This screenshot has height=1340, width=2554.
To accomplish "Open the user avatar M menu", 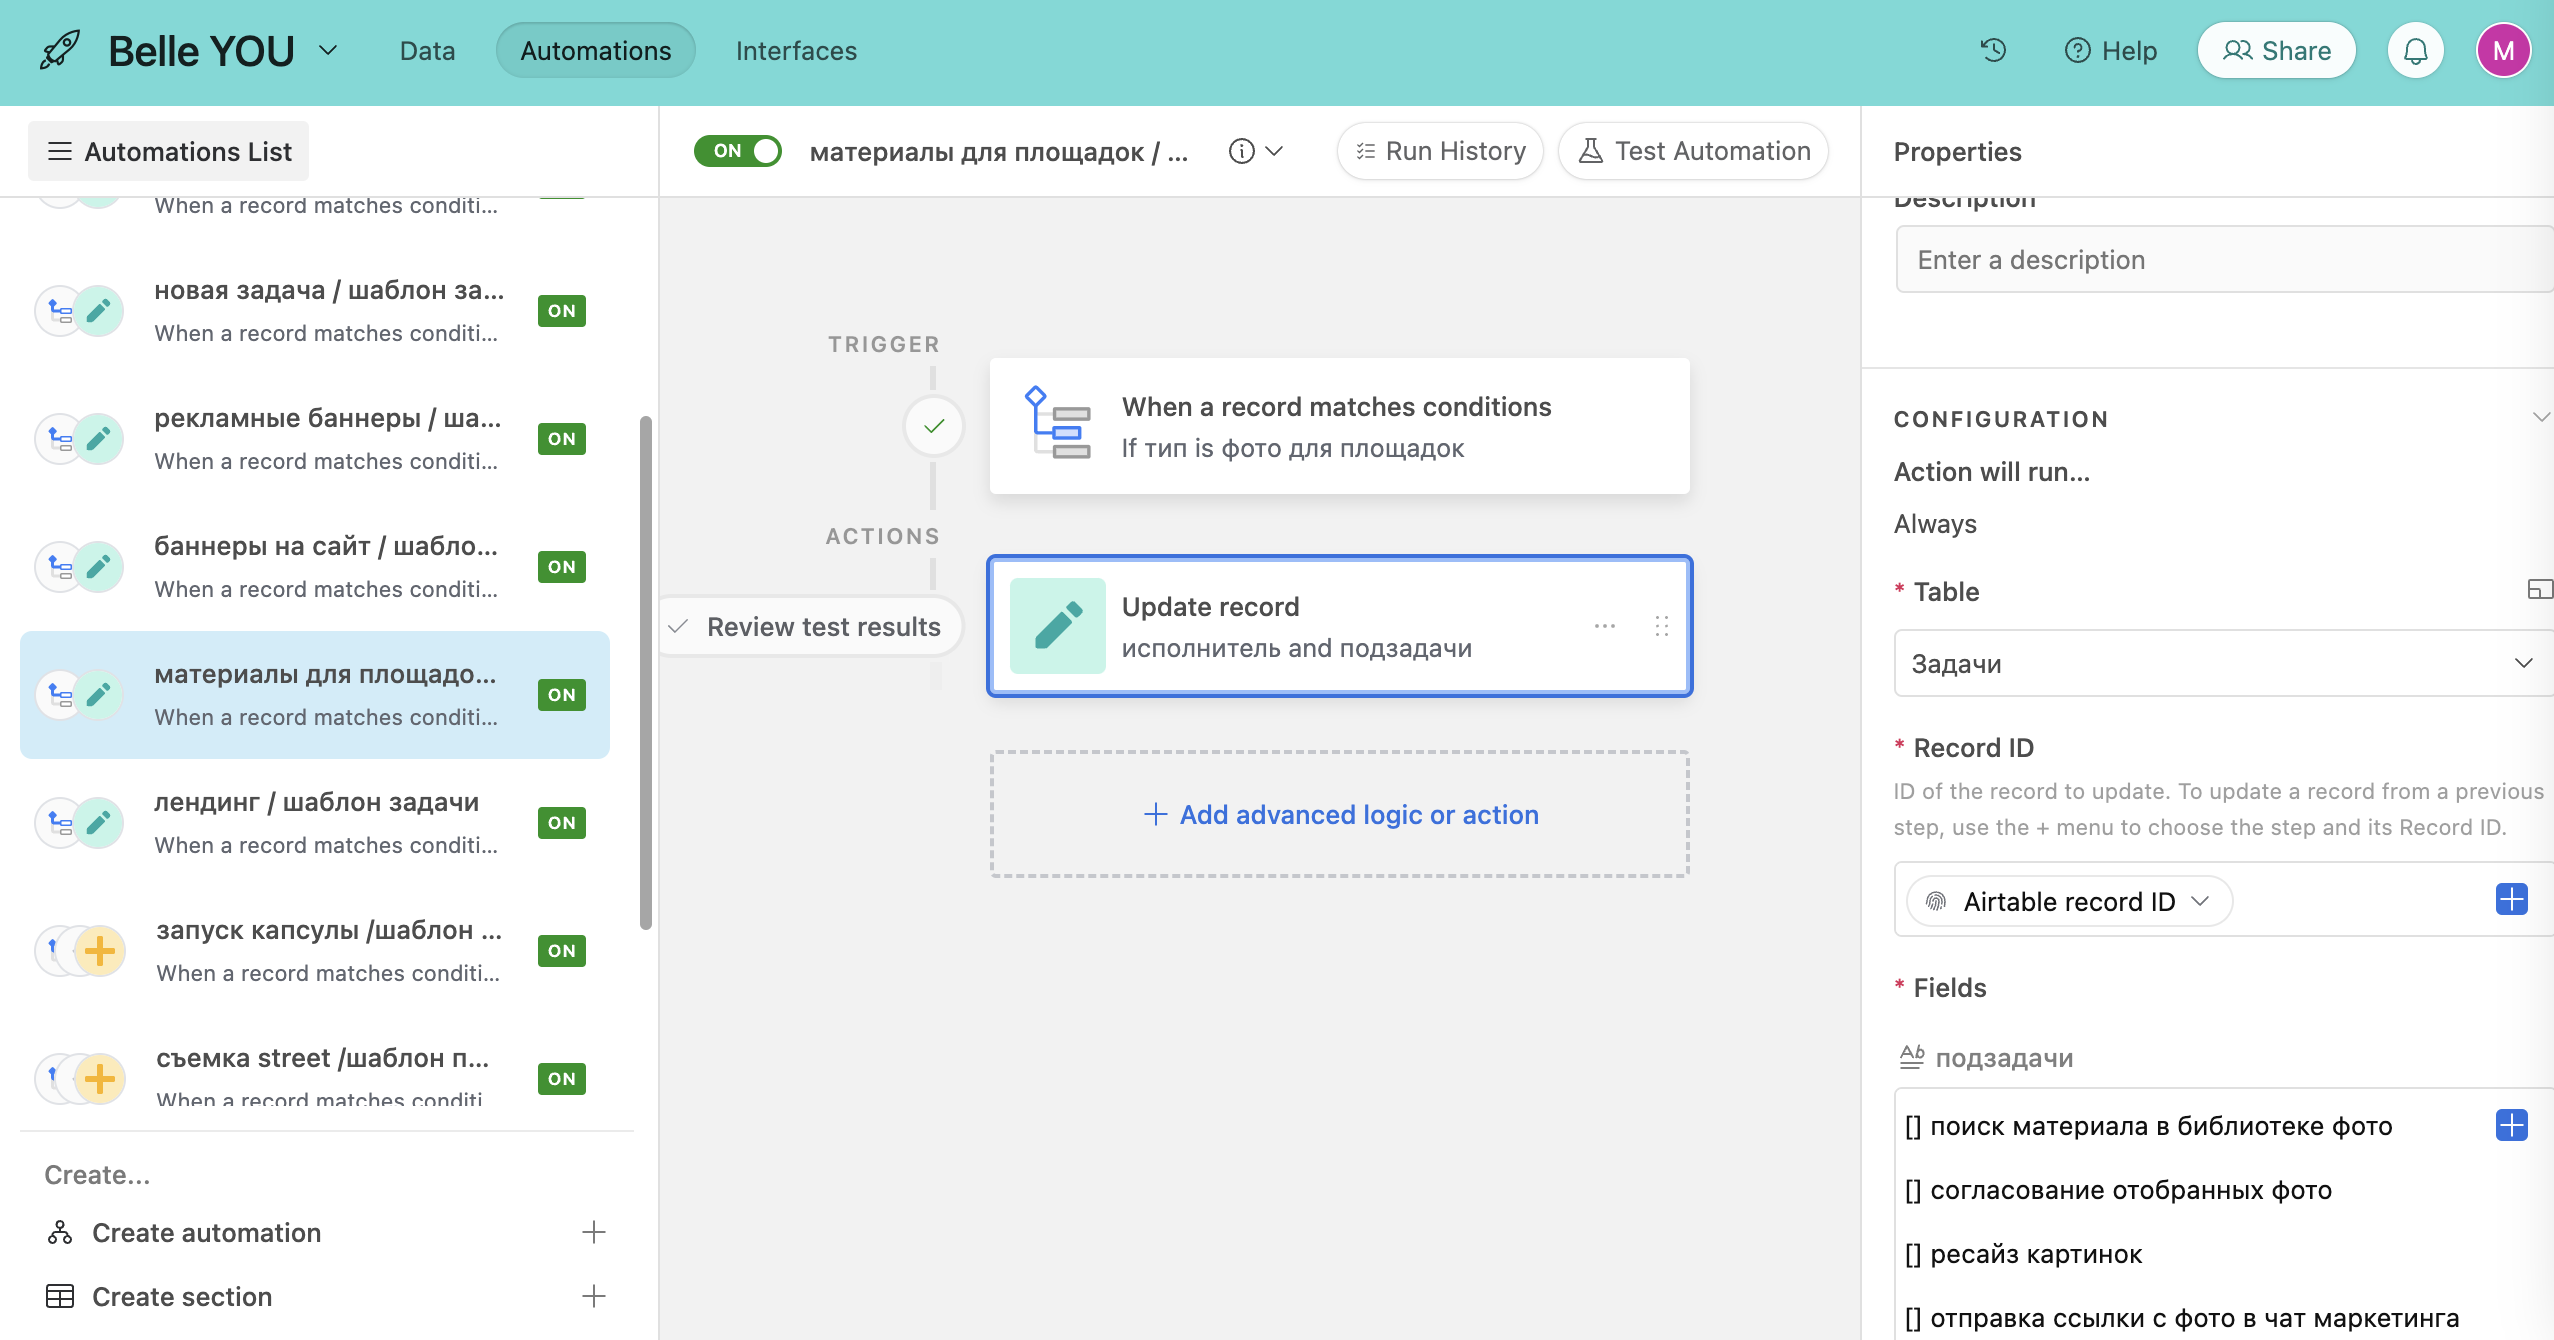I will (x=2503, y=50).
